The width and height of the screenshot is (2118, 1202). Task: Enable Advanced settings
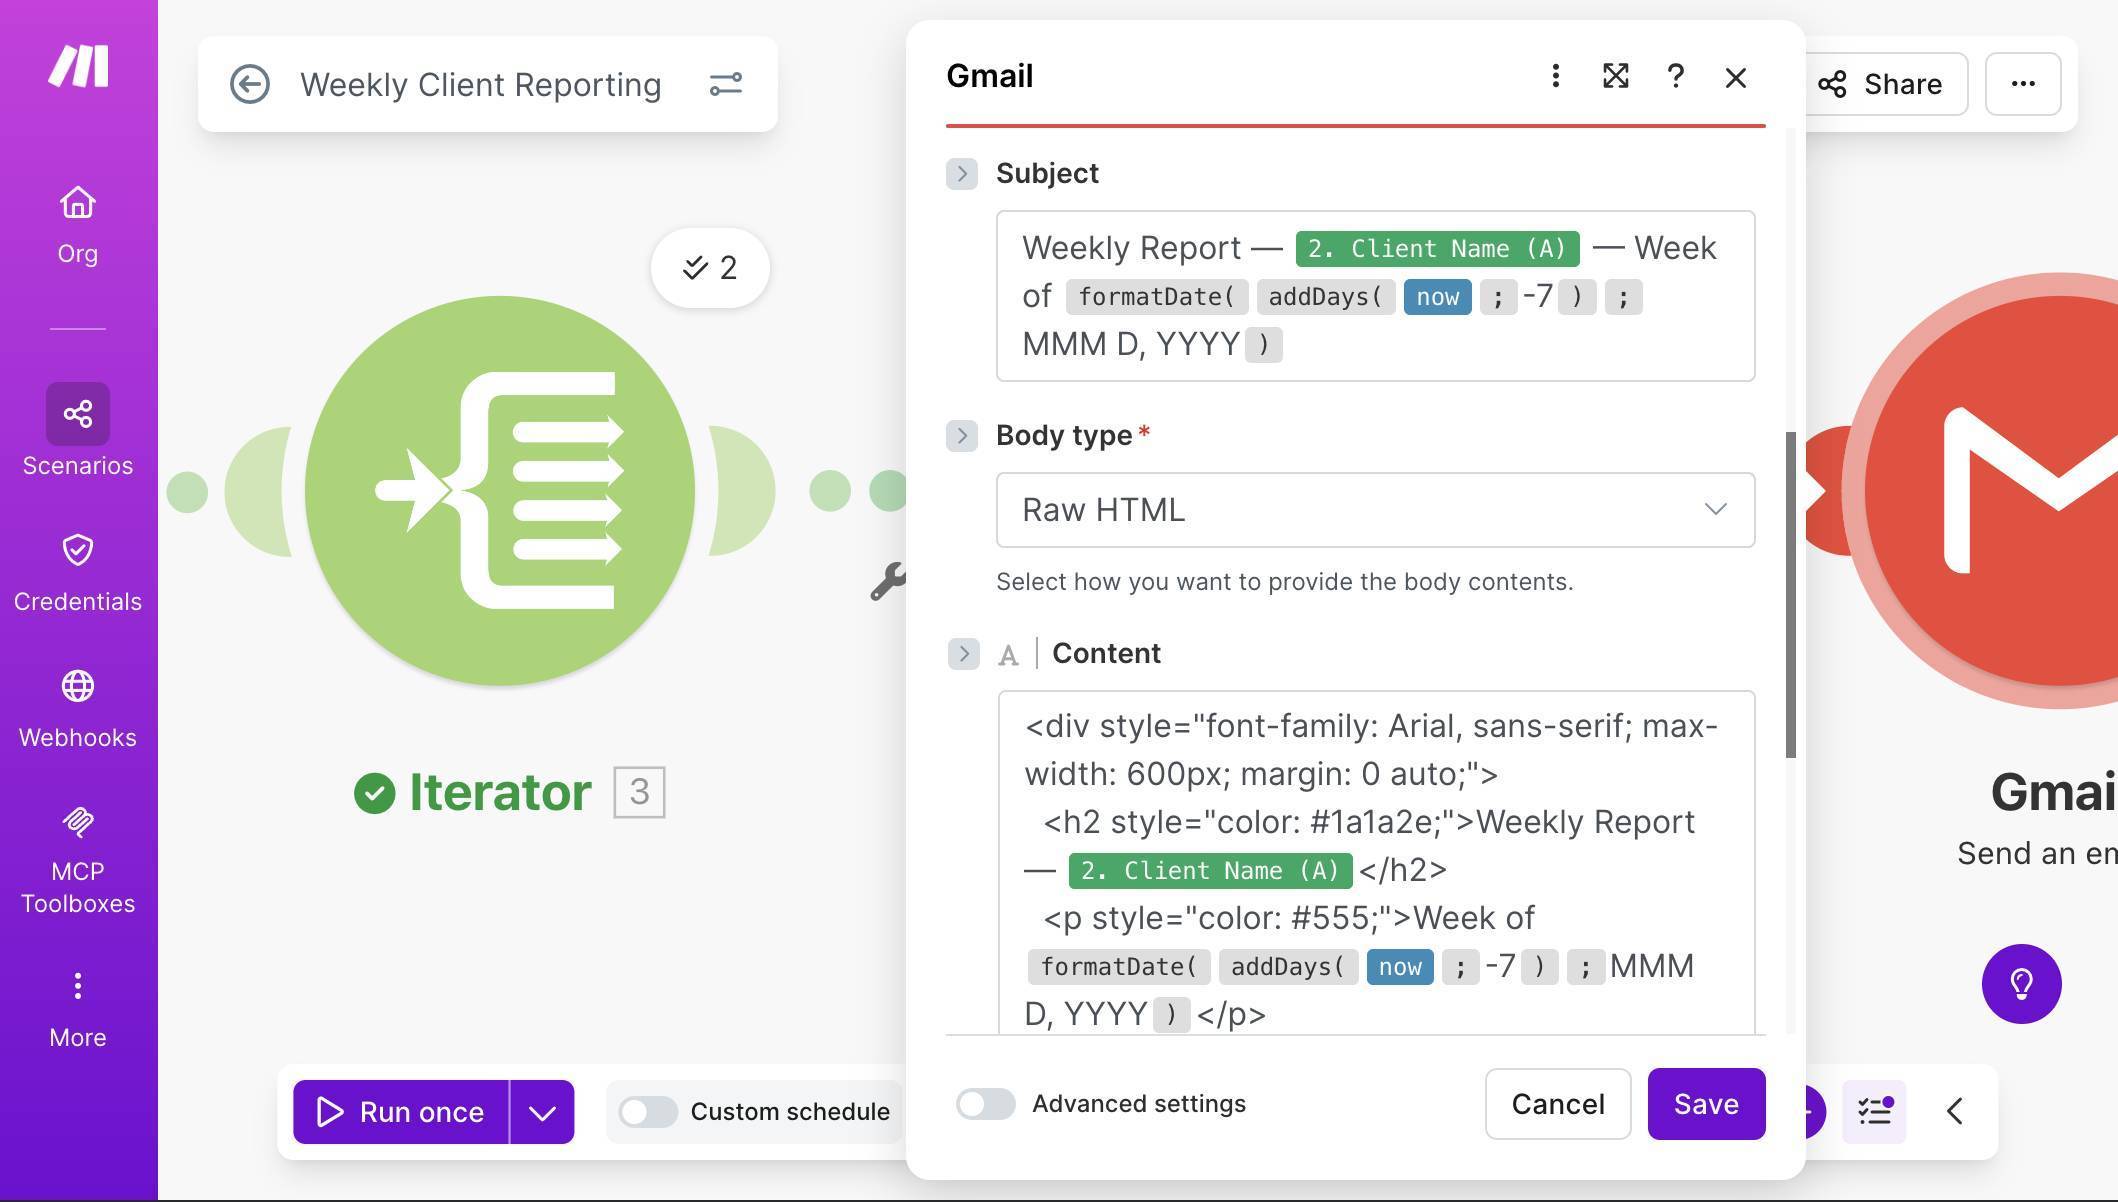[x=985, y=1104]
